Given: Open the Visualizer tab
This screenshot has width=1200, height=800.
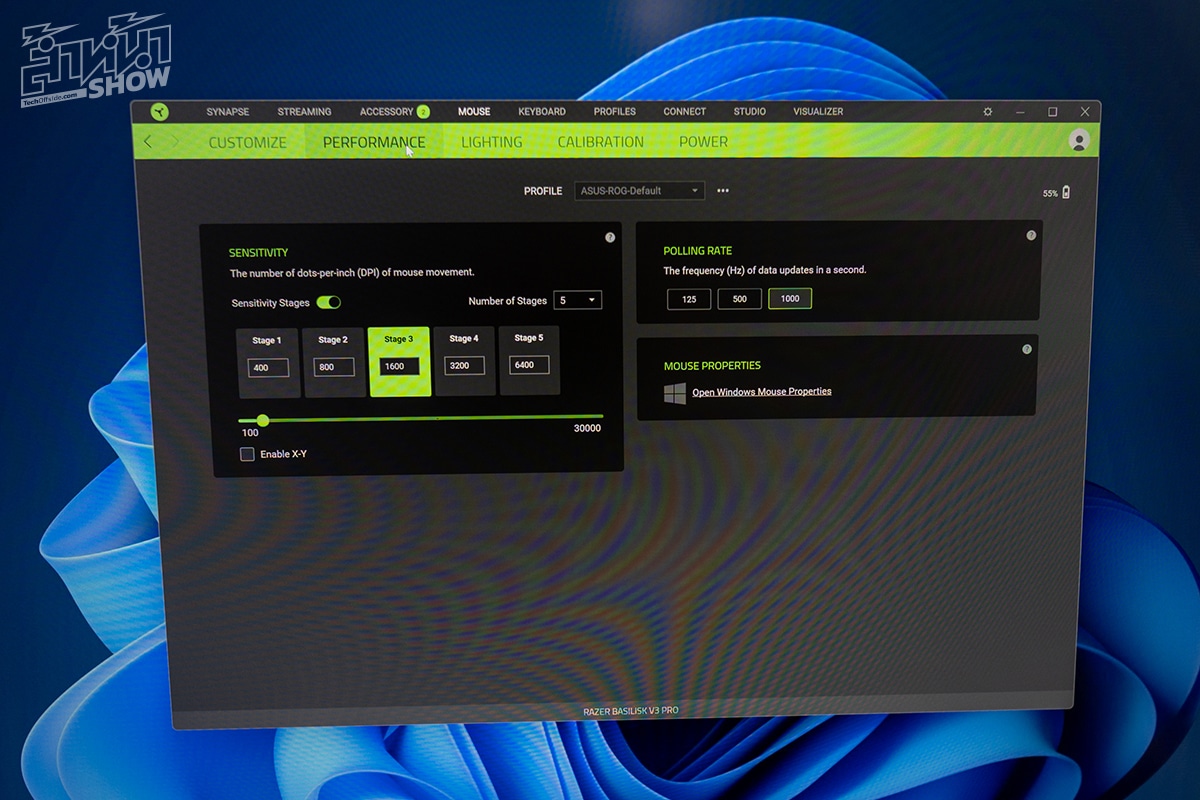Looking at the screenshot, I should click(818, 112).
